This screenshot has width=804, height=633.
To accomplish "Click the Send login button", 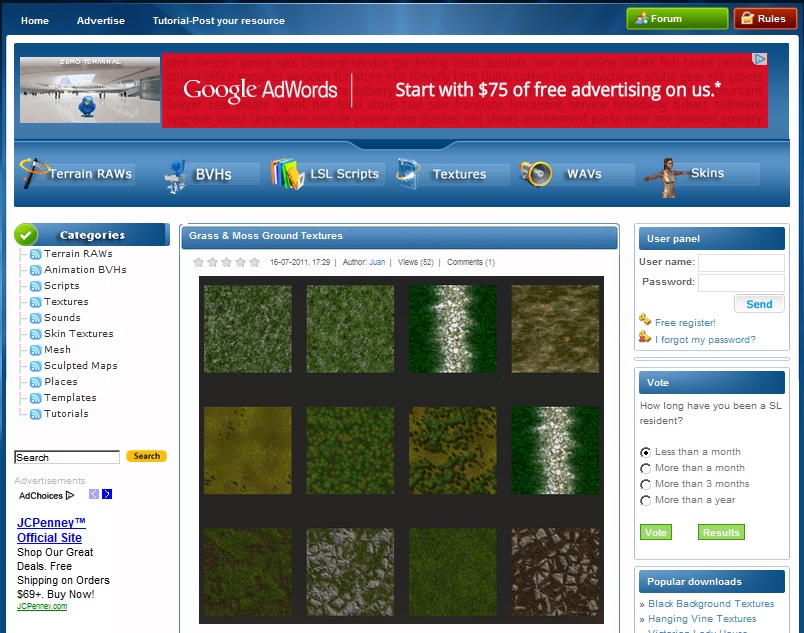I will pos(759,304).
